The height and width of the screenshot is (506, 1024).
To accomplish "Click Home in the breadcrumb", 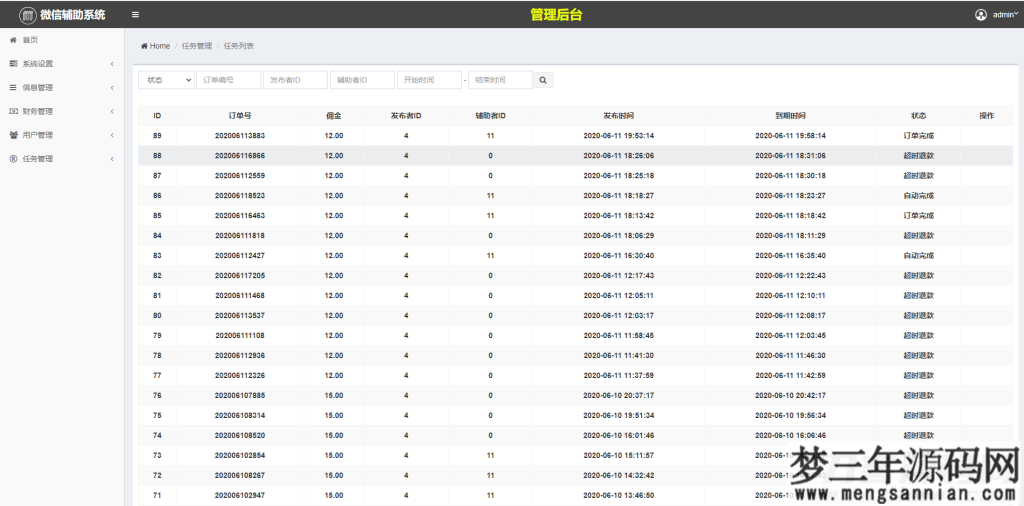I will tap(159, 46).
